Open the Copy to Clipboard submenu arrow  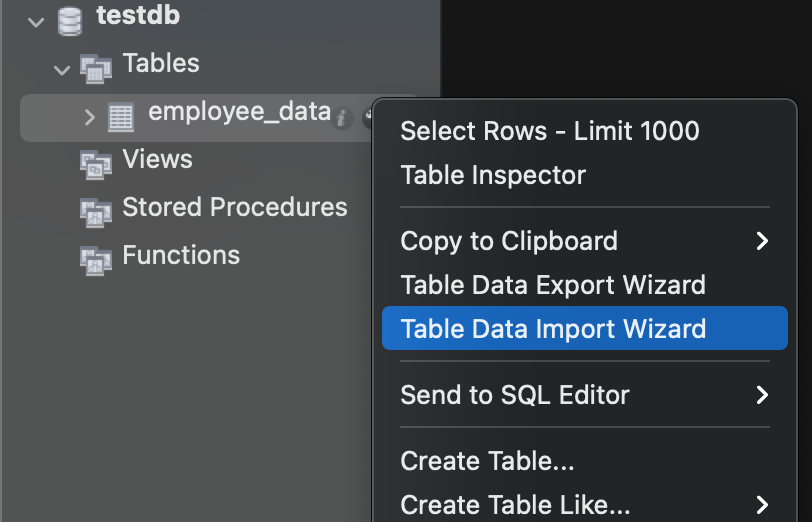pos(762,241)
